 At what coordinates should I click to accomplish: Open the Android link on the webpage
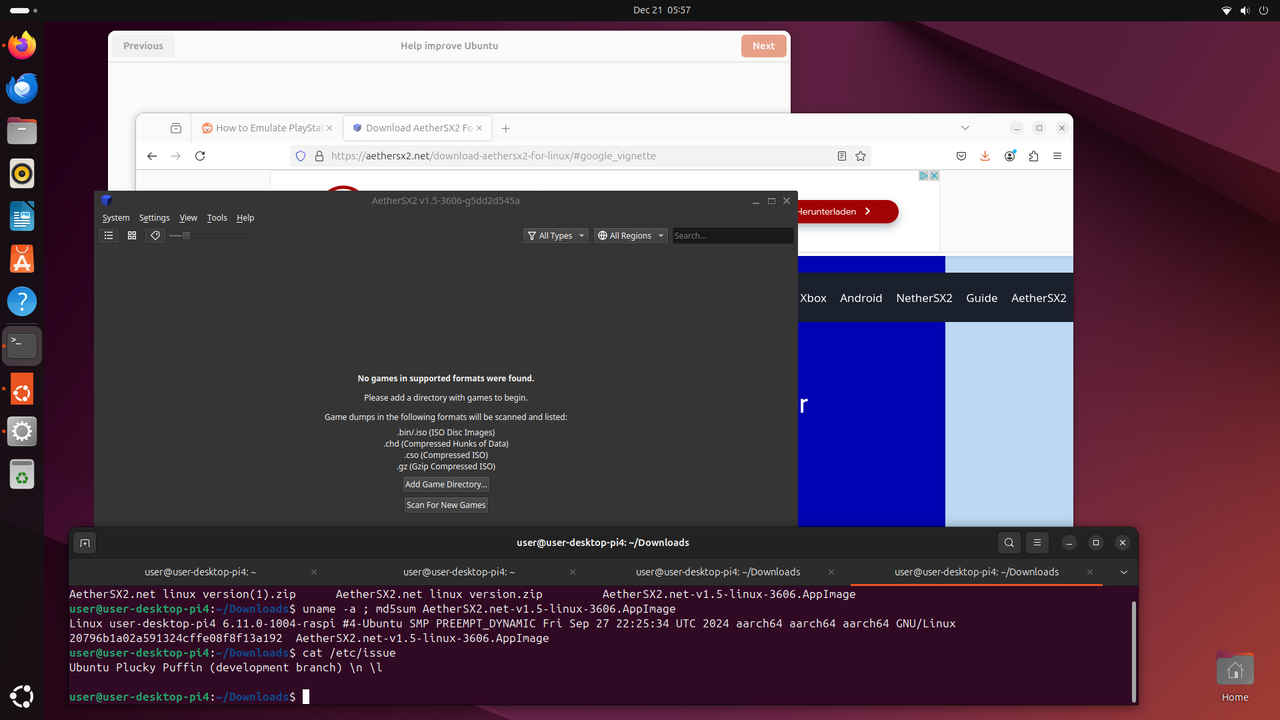[x=861, y=298]
